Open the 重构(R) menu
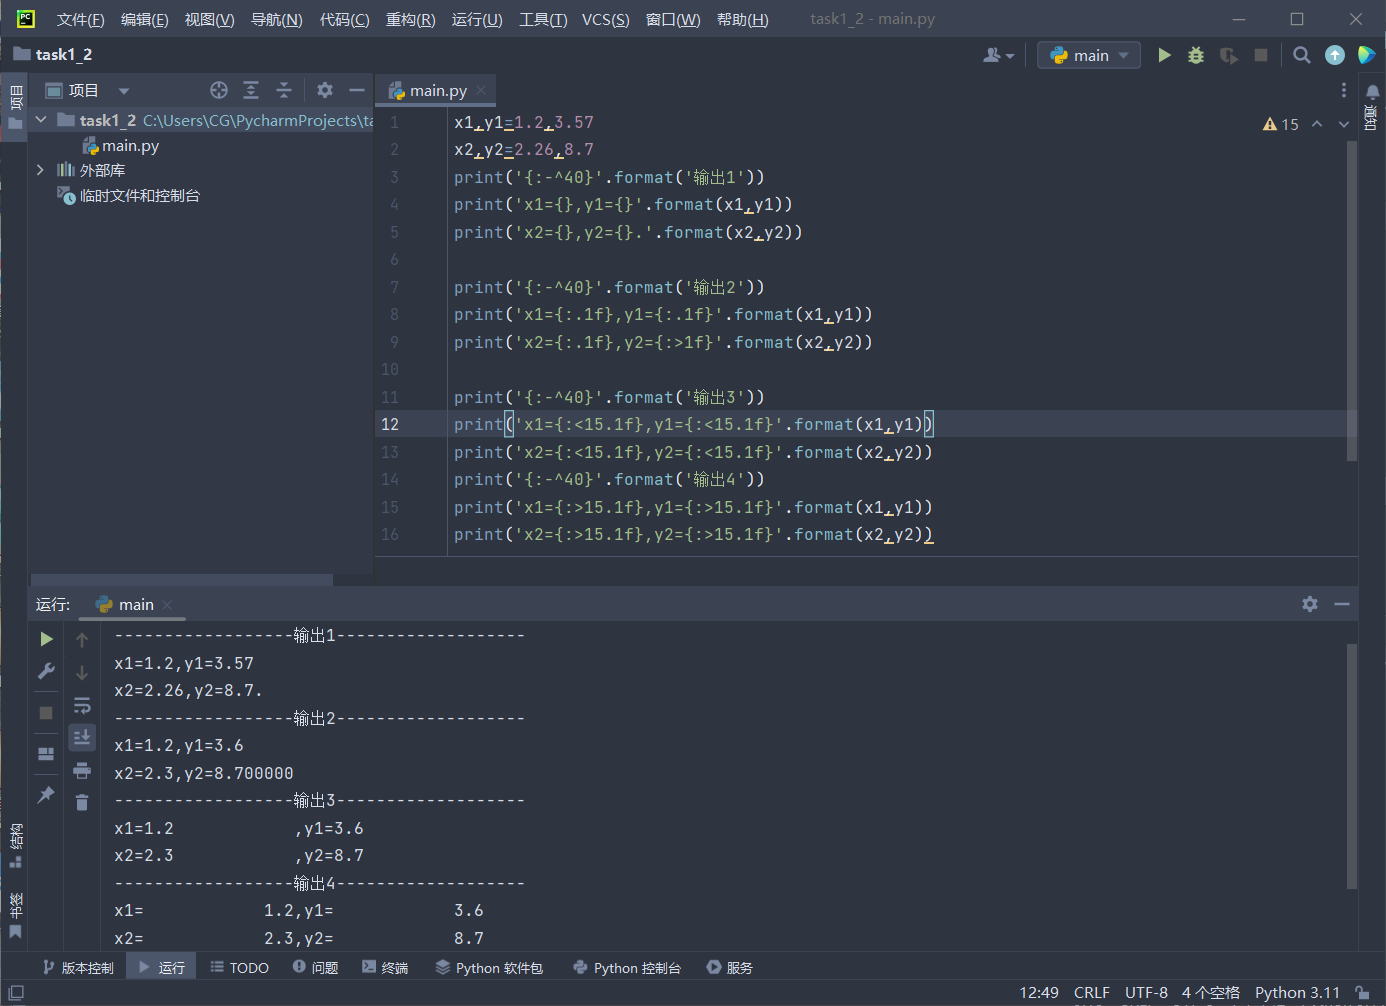 click(411, 19)
